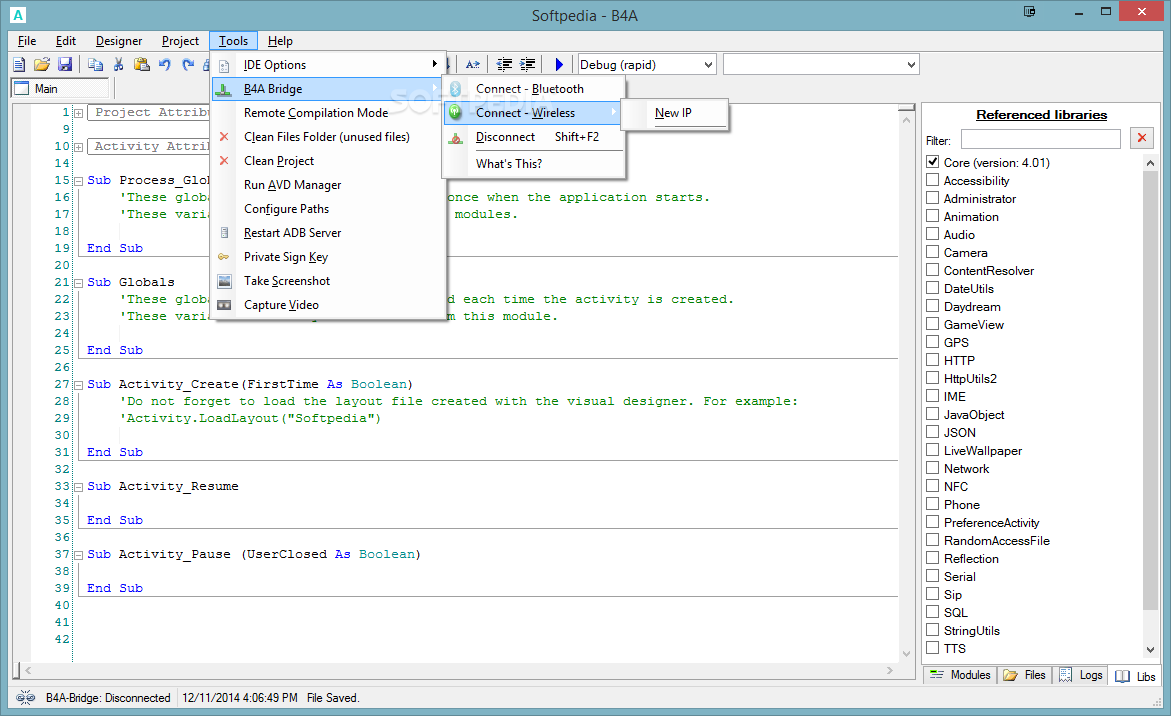1171x716 pixels.
Task: Collapse Sub Globals block
Action: [78, 283]
